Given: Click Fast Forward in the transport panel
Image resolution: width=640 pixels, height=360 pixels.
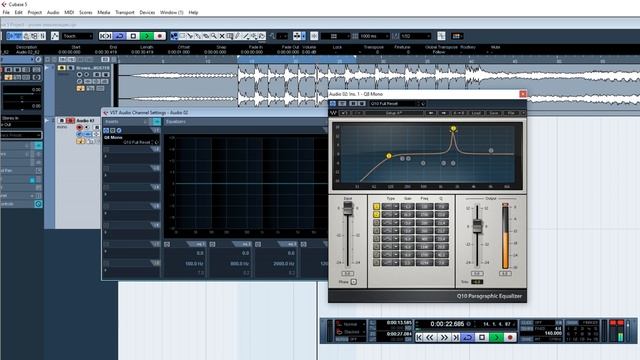Looking at the screenshot, I should (444, 338).
